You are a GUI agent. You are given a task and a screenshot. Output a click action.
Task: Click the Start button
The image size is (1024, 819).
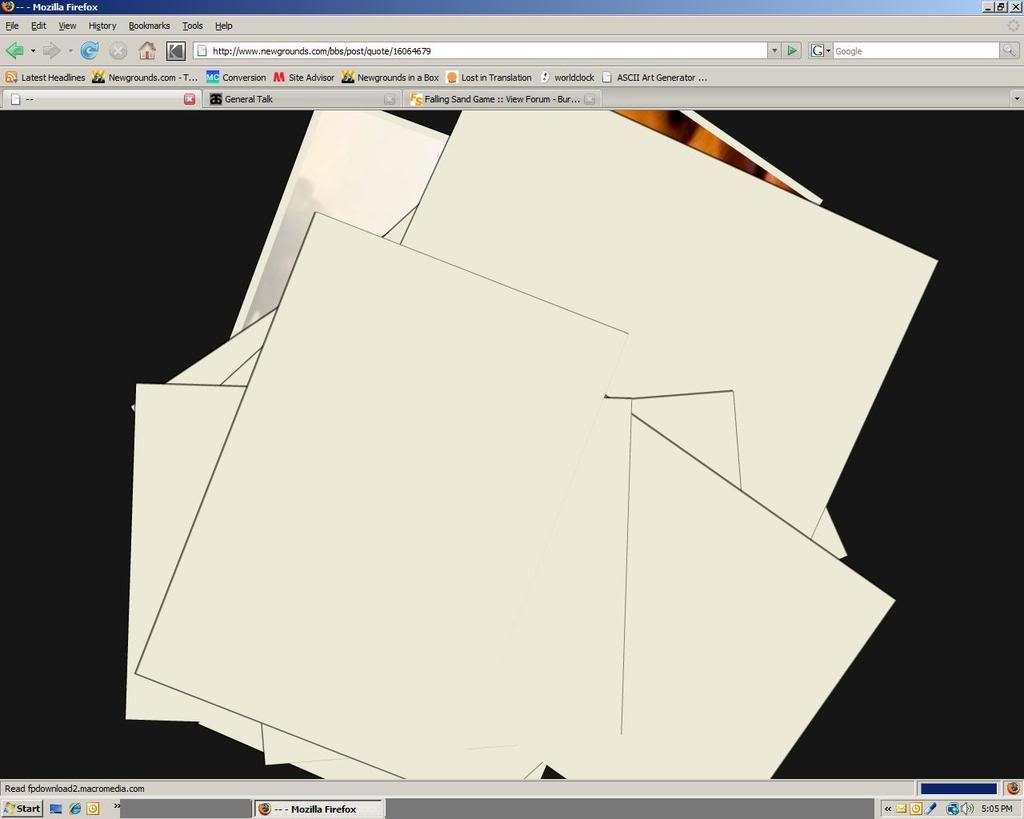22,808
